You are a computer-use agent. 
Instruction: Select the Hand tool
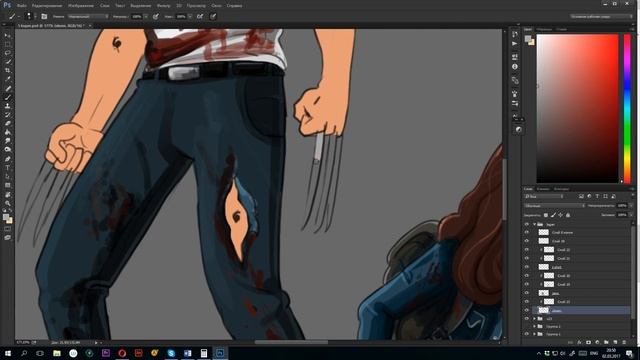[7, 194]
